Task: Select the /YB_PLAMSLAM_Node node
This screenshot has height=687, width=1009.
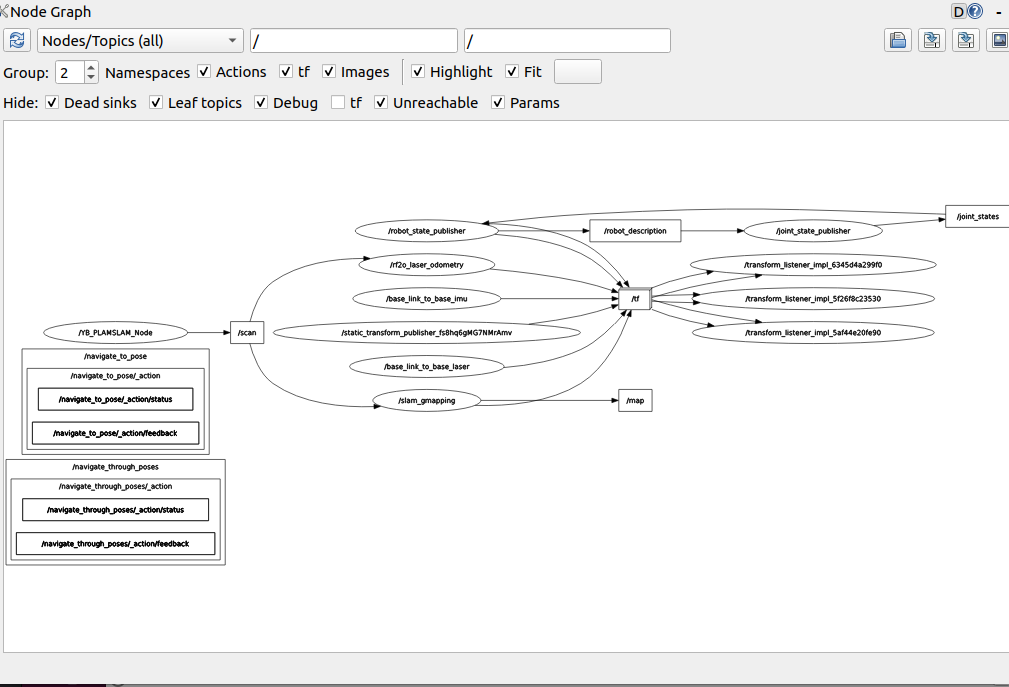Action: [115, 333]
